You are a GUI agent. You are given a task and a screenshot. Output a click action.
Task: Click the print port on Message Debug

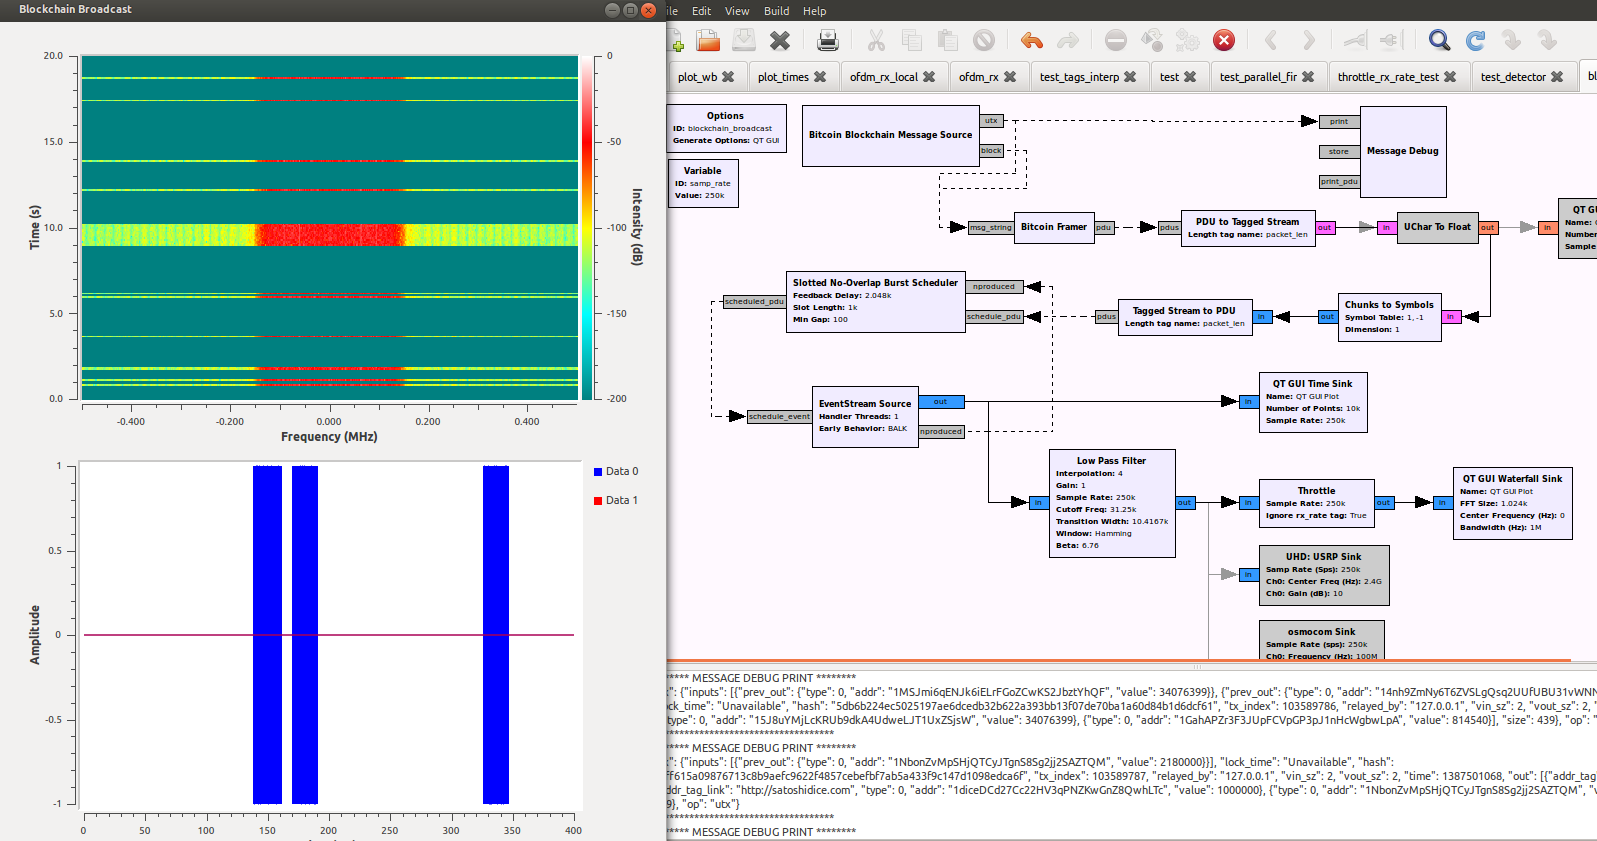pos(1339,122)
